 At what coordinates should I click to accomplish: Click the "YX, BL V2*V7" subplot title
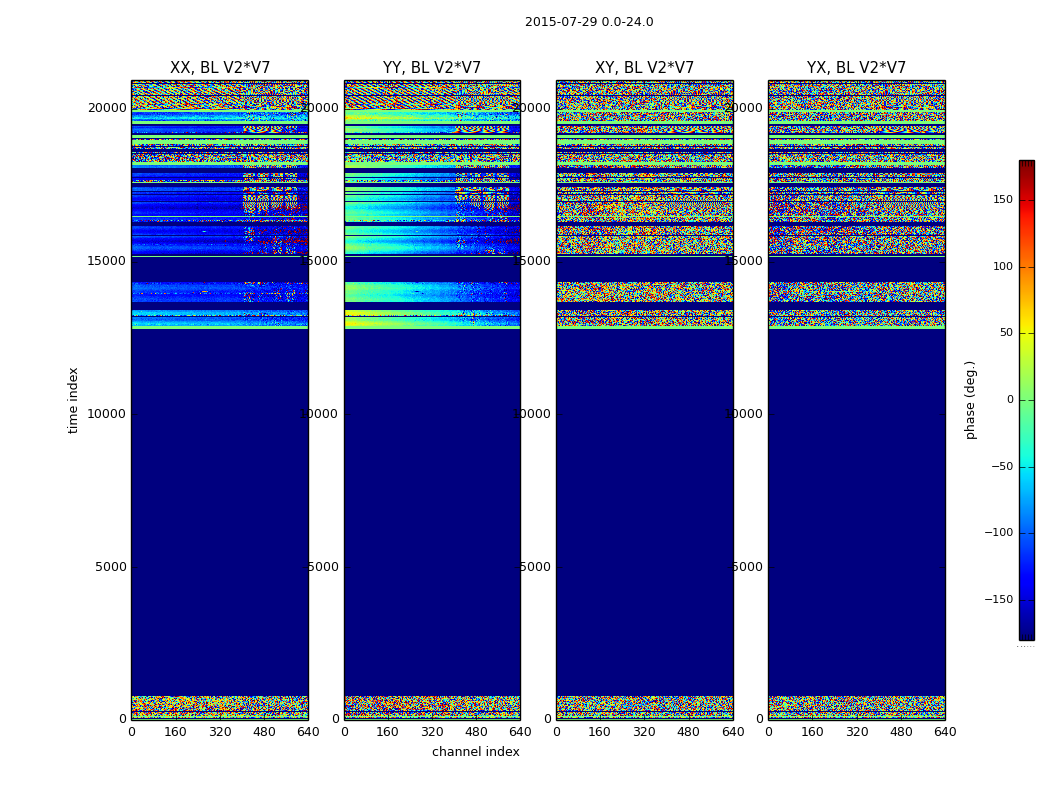(x=856, y=68)
